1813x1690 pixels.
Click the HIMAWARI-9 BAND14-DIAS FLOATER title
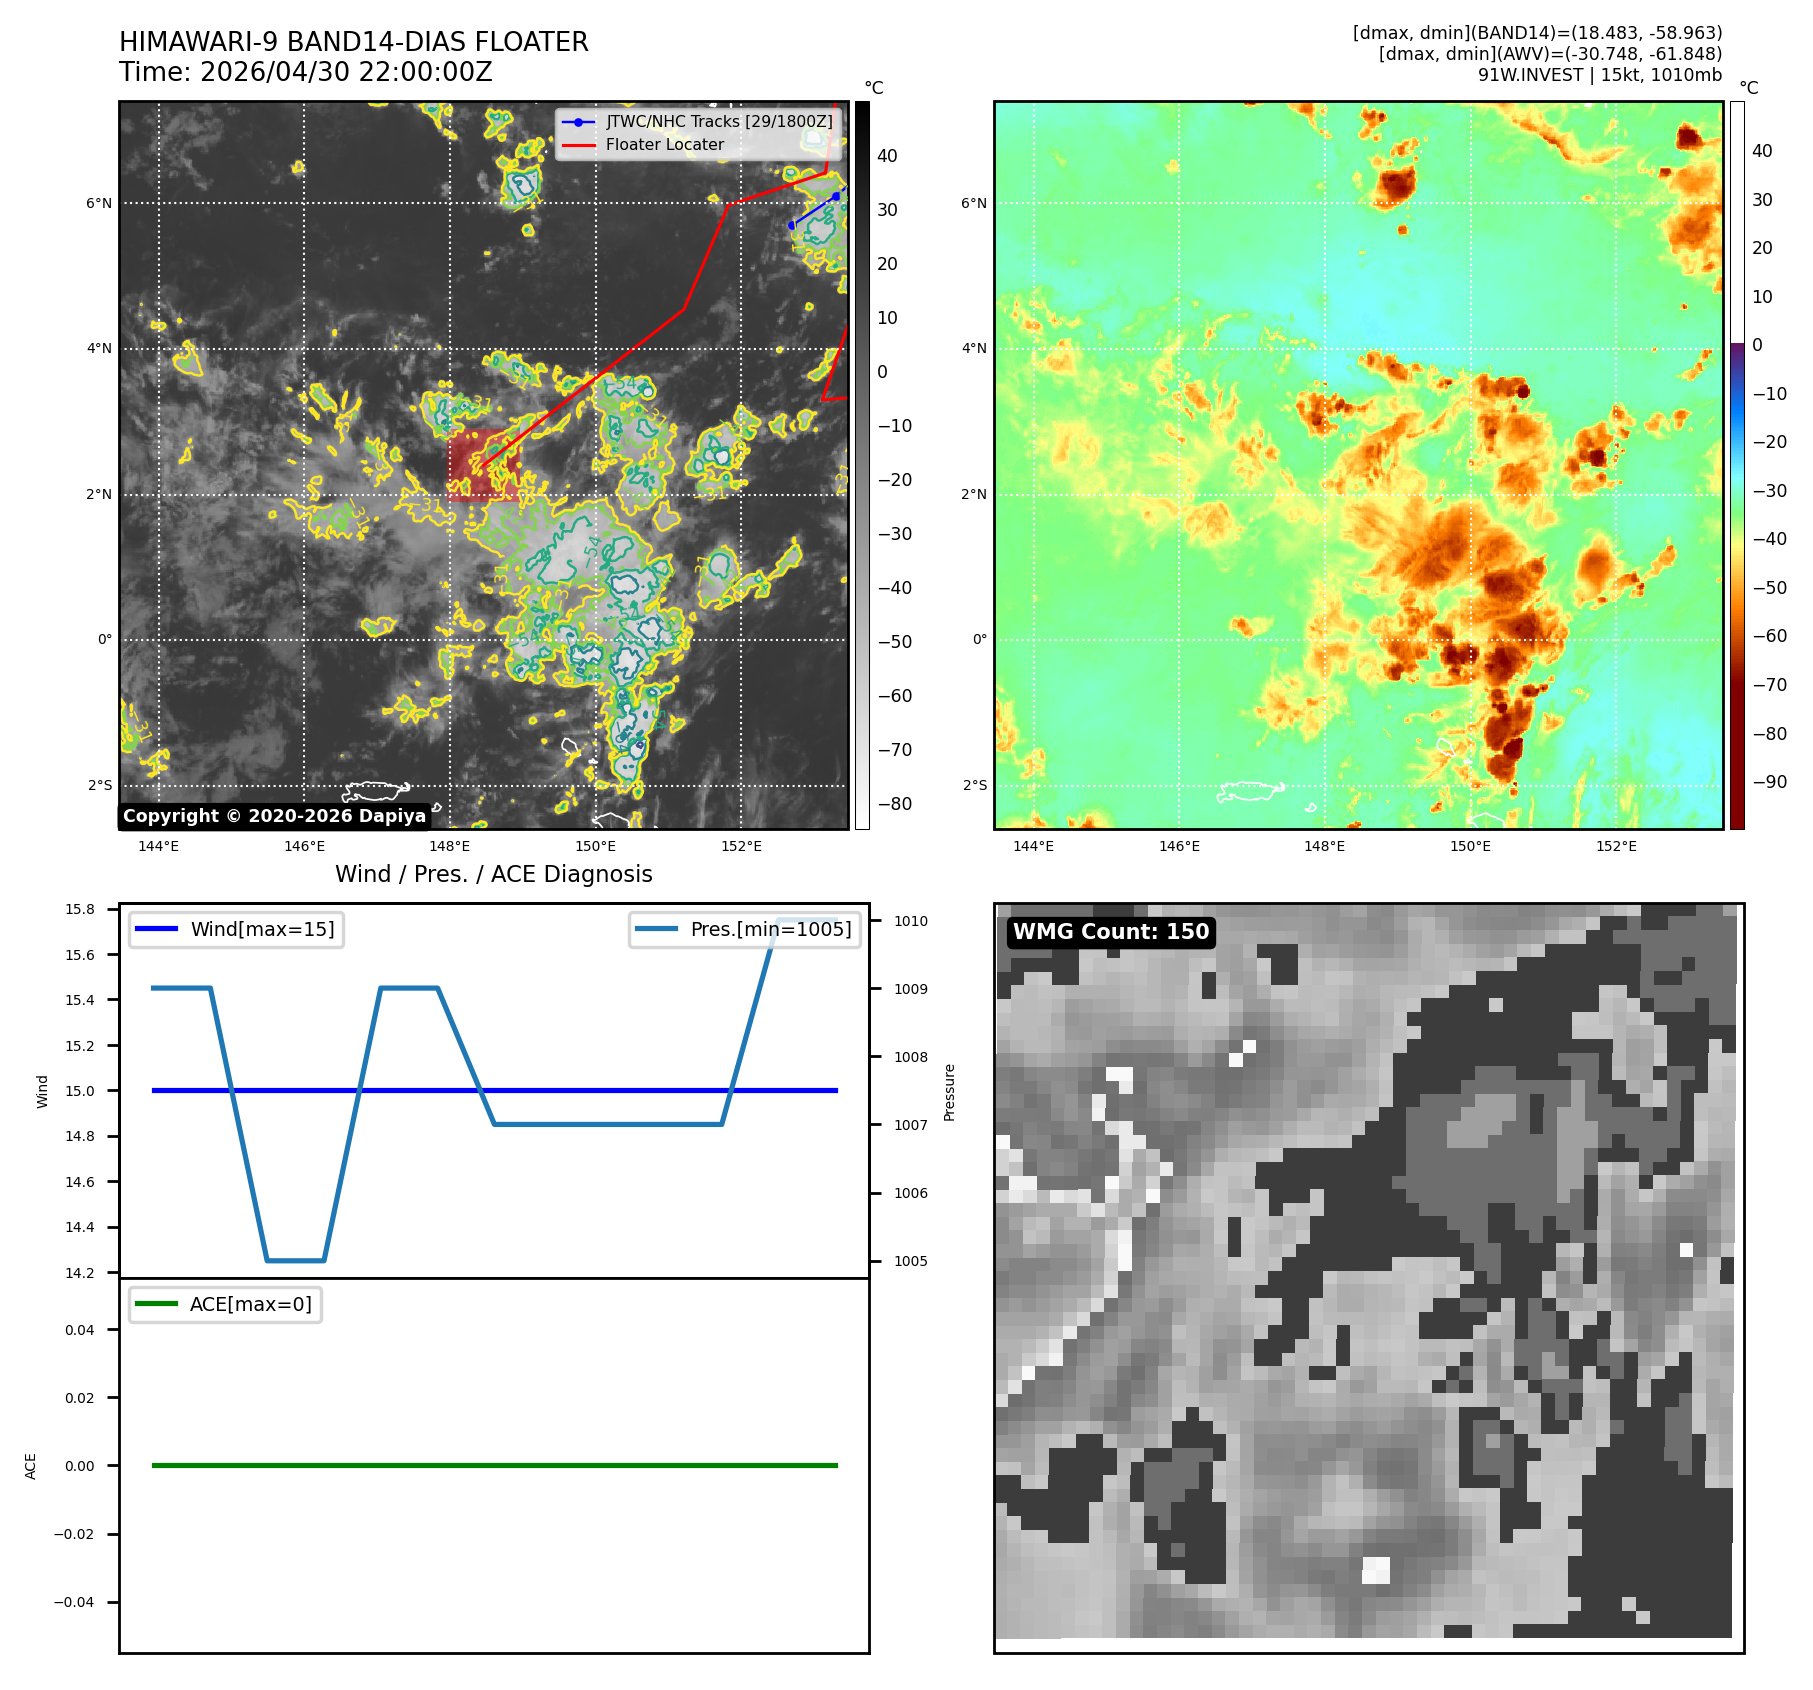(x=354, y=42)
